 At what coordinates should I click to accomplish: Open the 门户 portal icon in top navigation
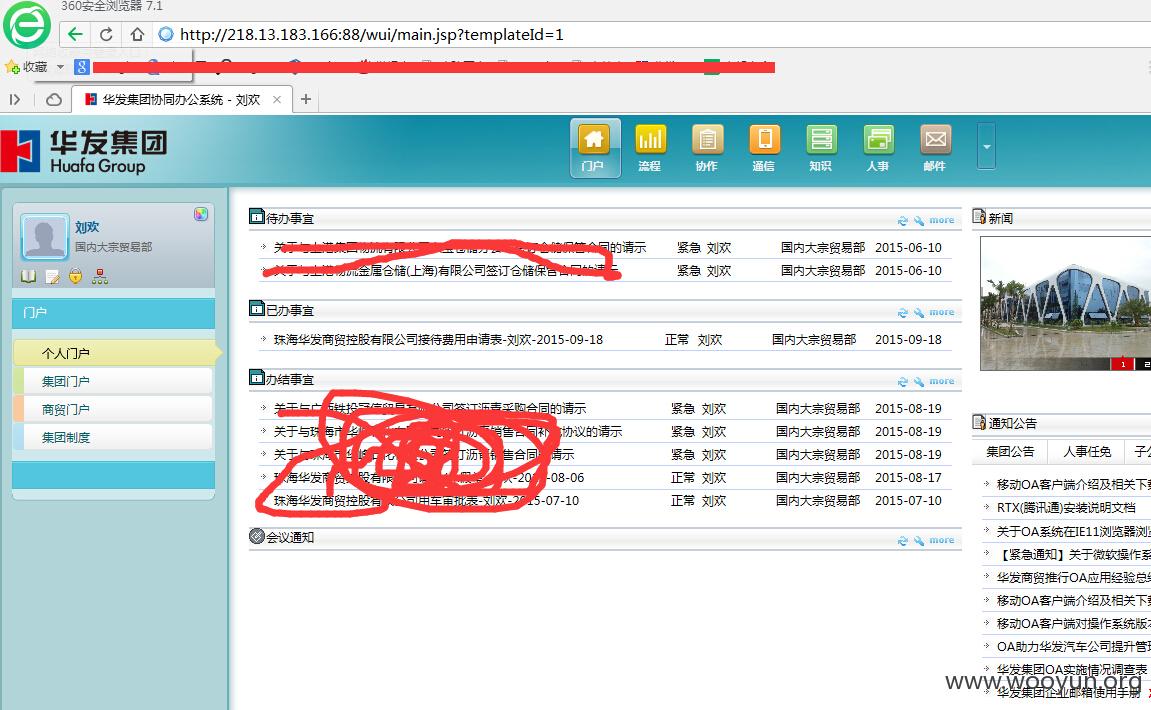(x=595, y=148)
